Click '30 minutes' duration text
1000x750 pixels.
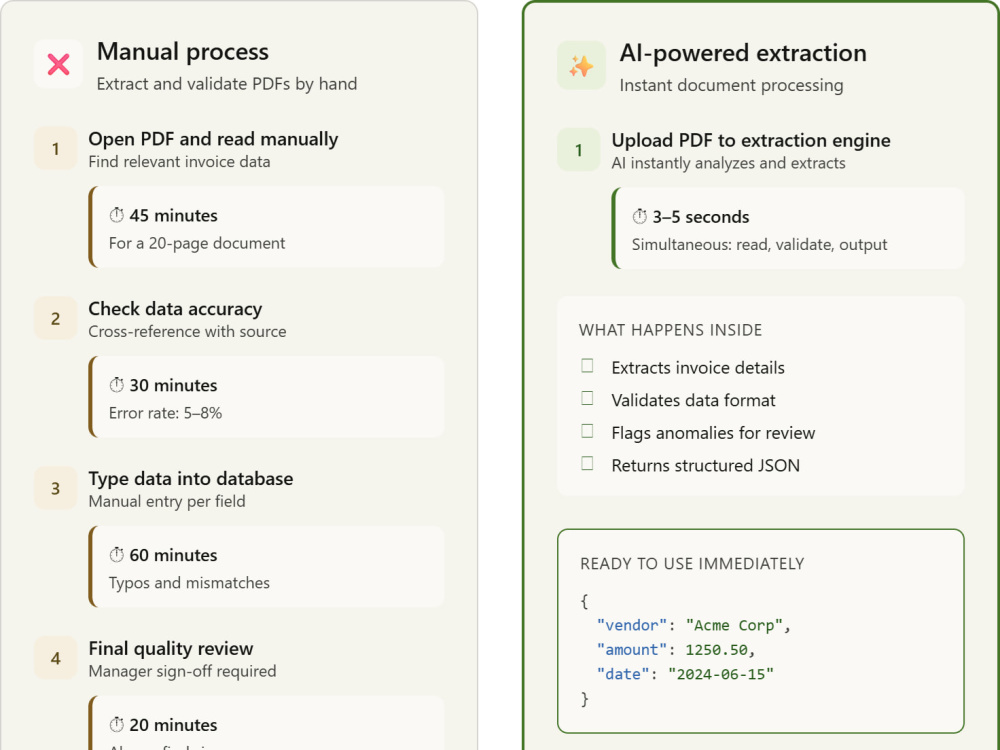pyautogui.click(x=173, y=385)
